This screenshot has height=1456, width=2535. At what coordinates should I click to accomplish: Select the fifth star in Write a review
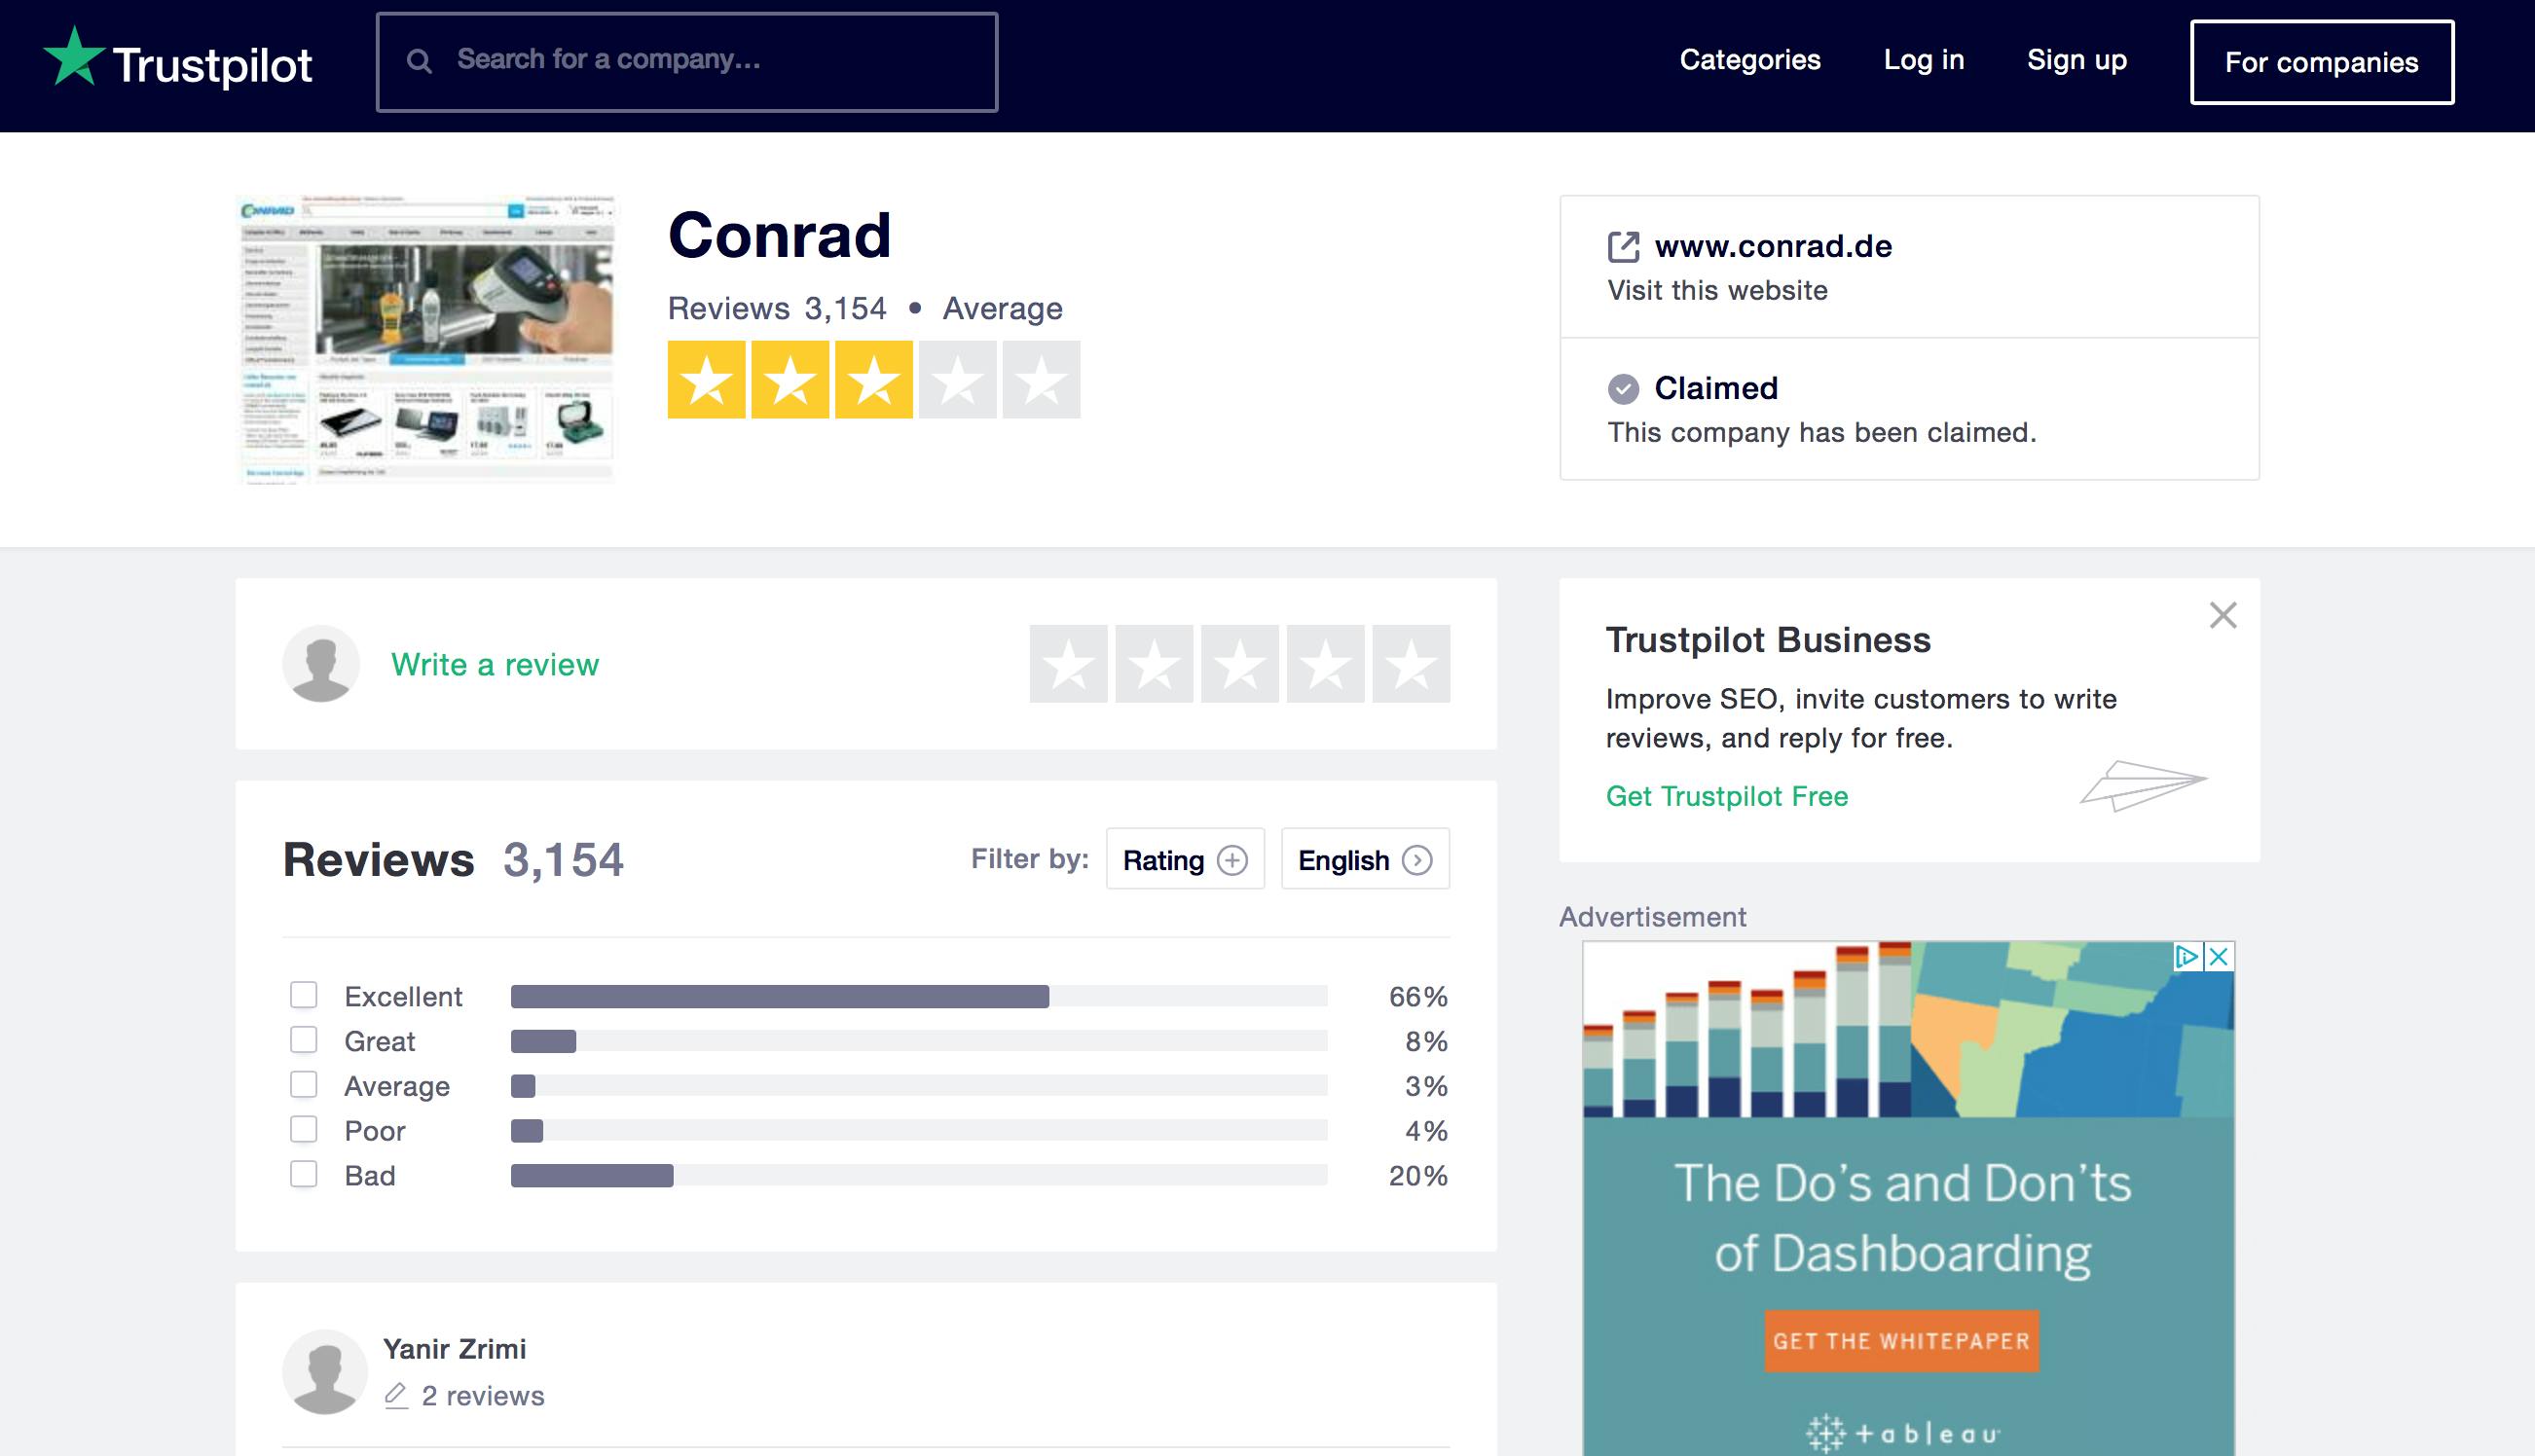1410,664
